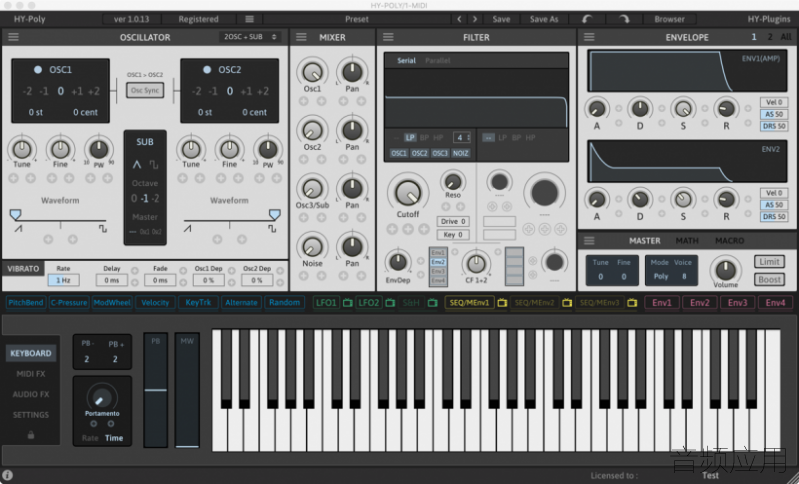Open the top bar menu icon beside Registered
The width and height of the screenshot is (799, 484).
coord(249,19)
